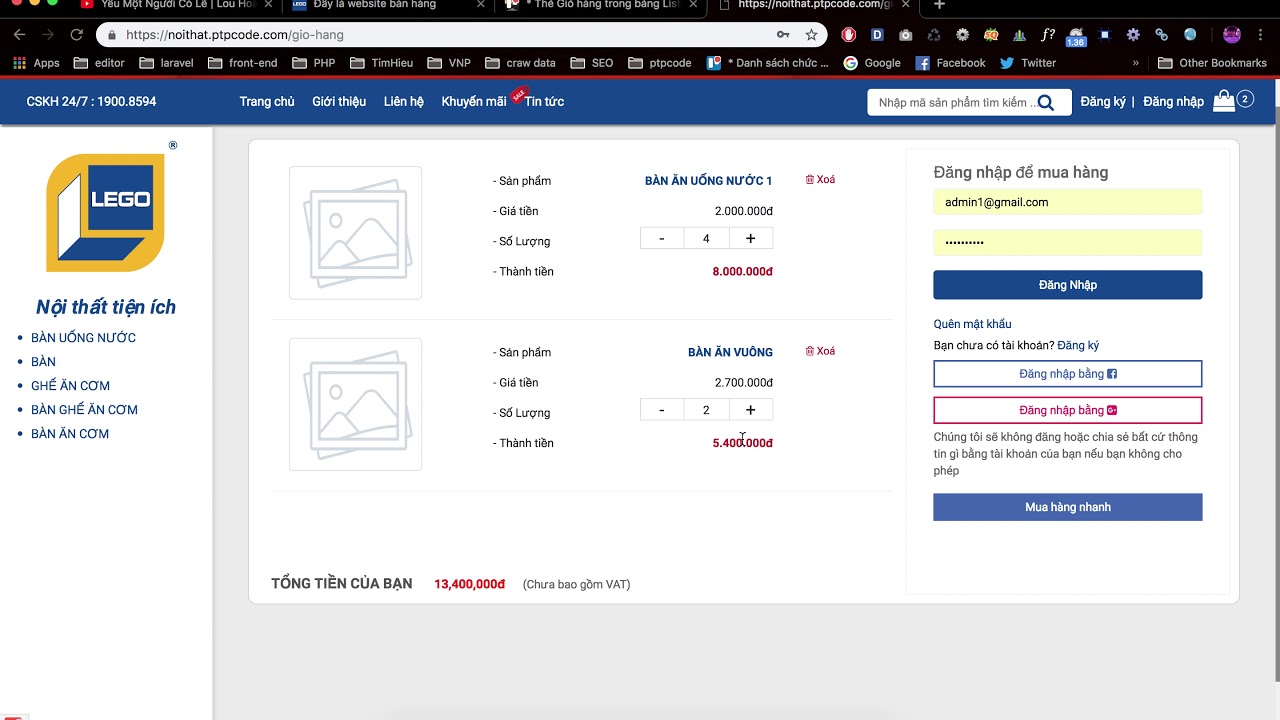
Task: Open Tin tức menu item
Action: pos(544,102)
